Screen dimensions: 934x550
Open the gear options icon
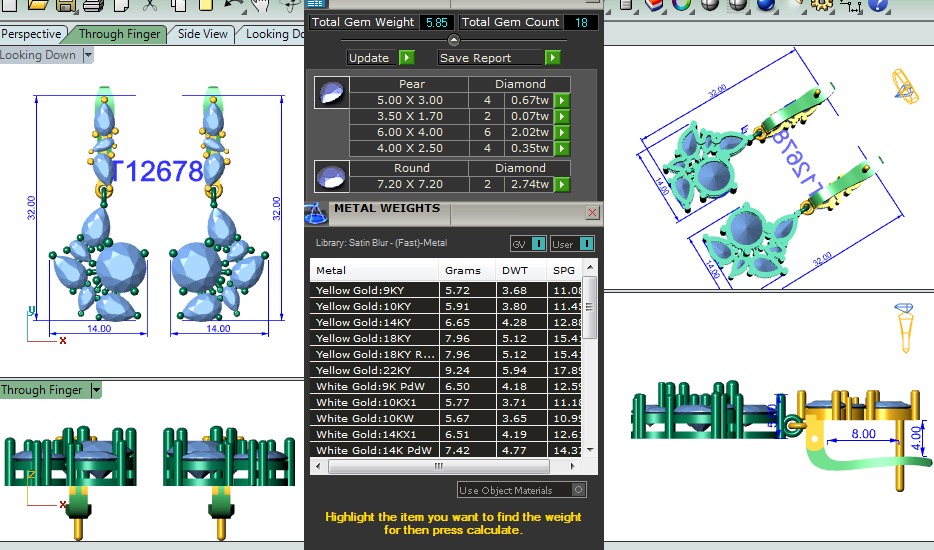822,5
